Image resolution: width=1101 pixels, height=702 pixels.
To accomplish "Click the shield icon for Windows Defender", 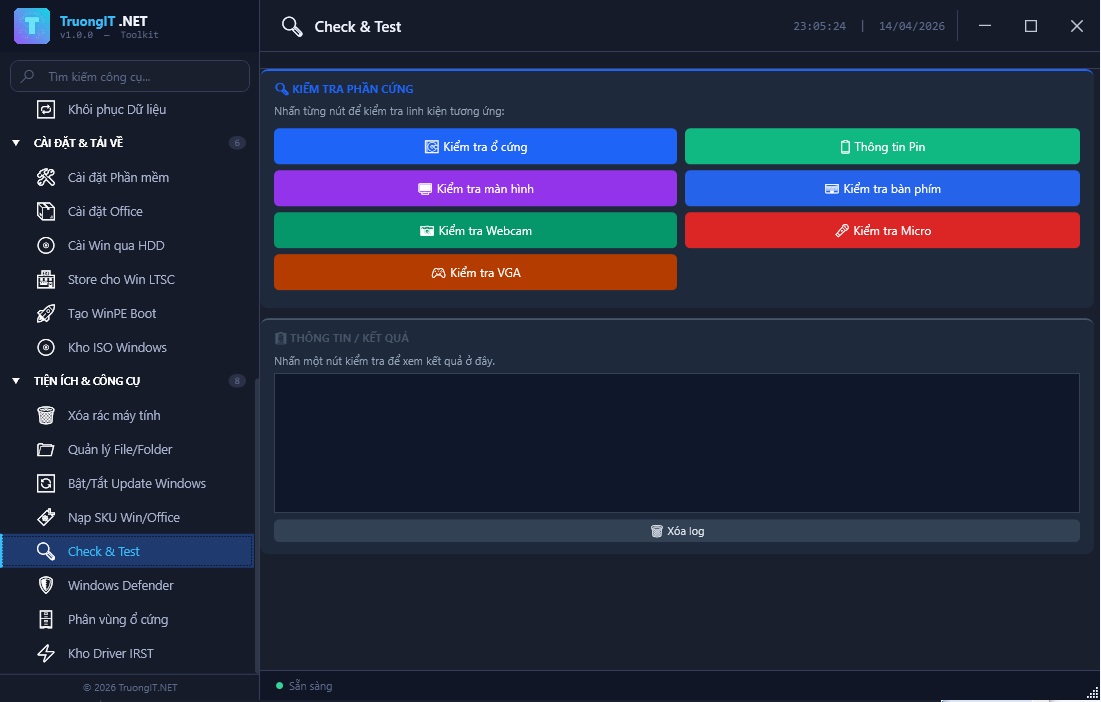I will 46,586.
